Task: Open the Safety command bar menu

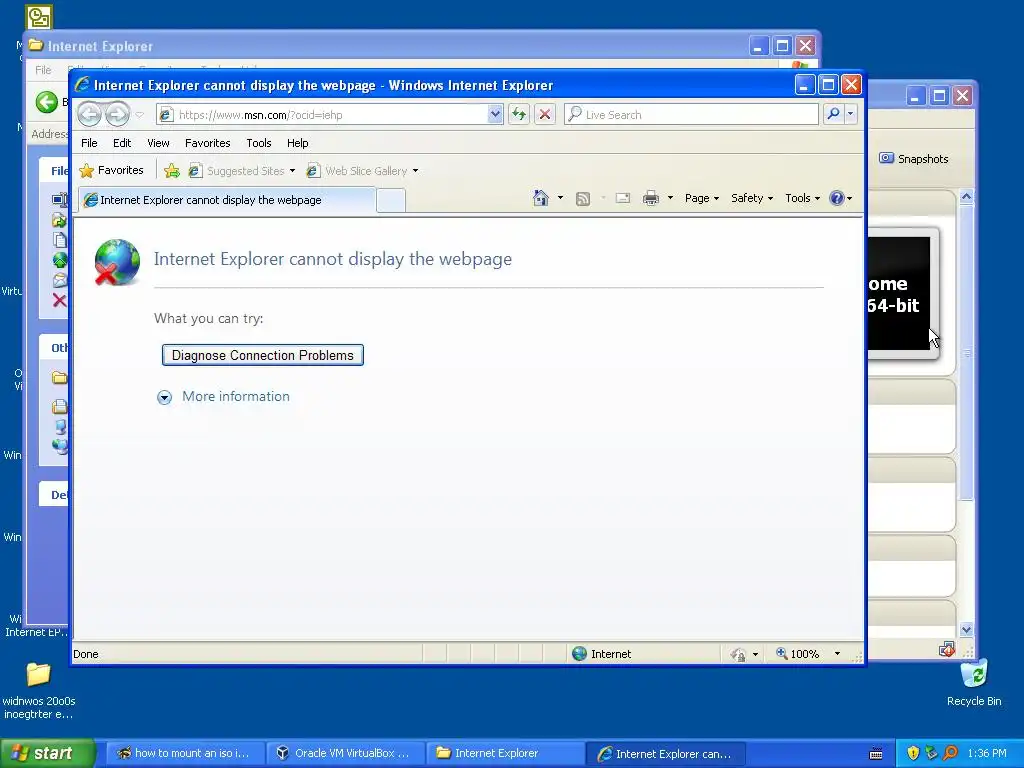Action: click(752, 198)
